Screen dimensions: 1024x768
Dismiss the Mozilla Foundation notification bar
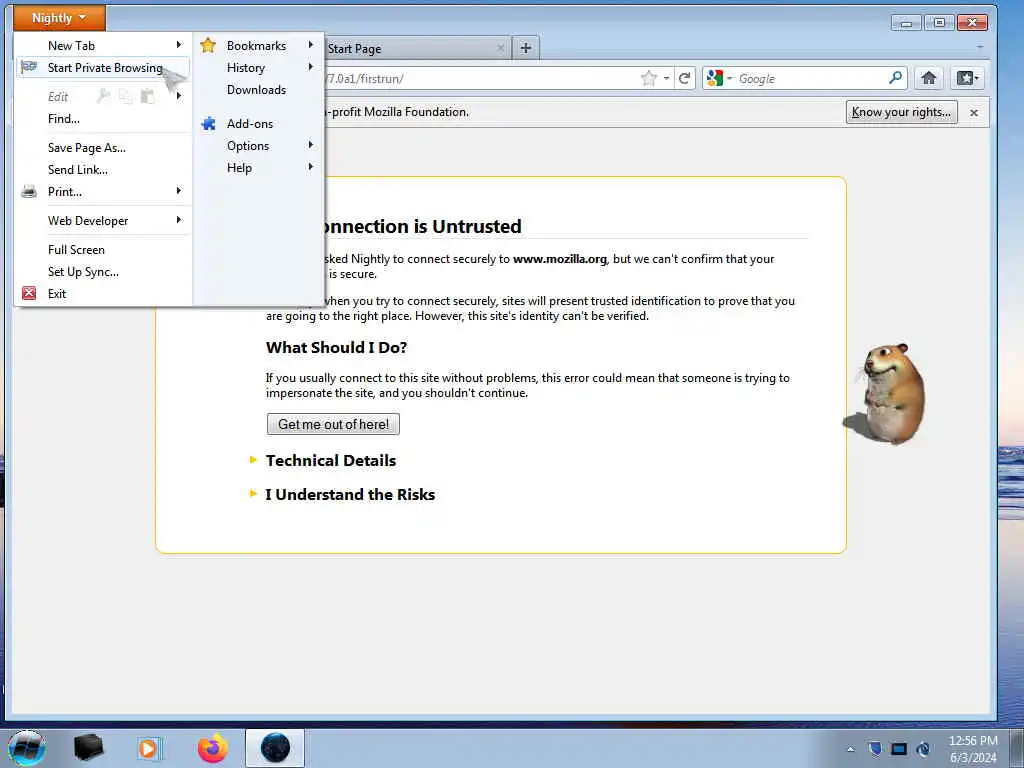[974, 112]
